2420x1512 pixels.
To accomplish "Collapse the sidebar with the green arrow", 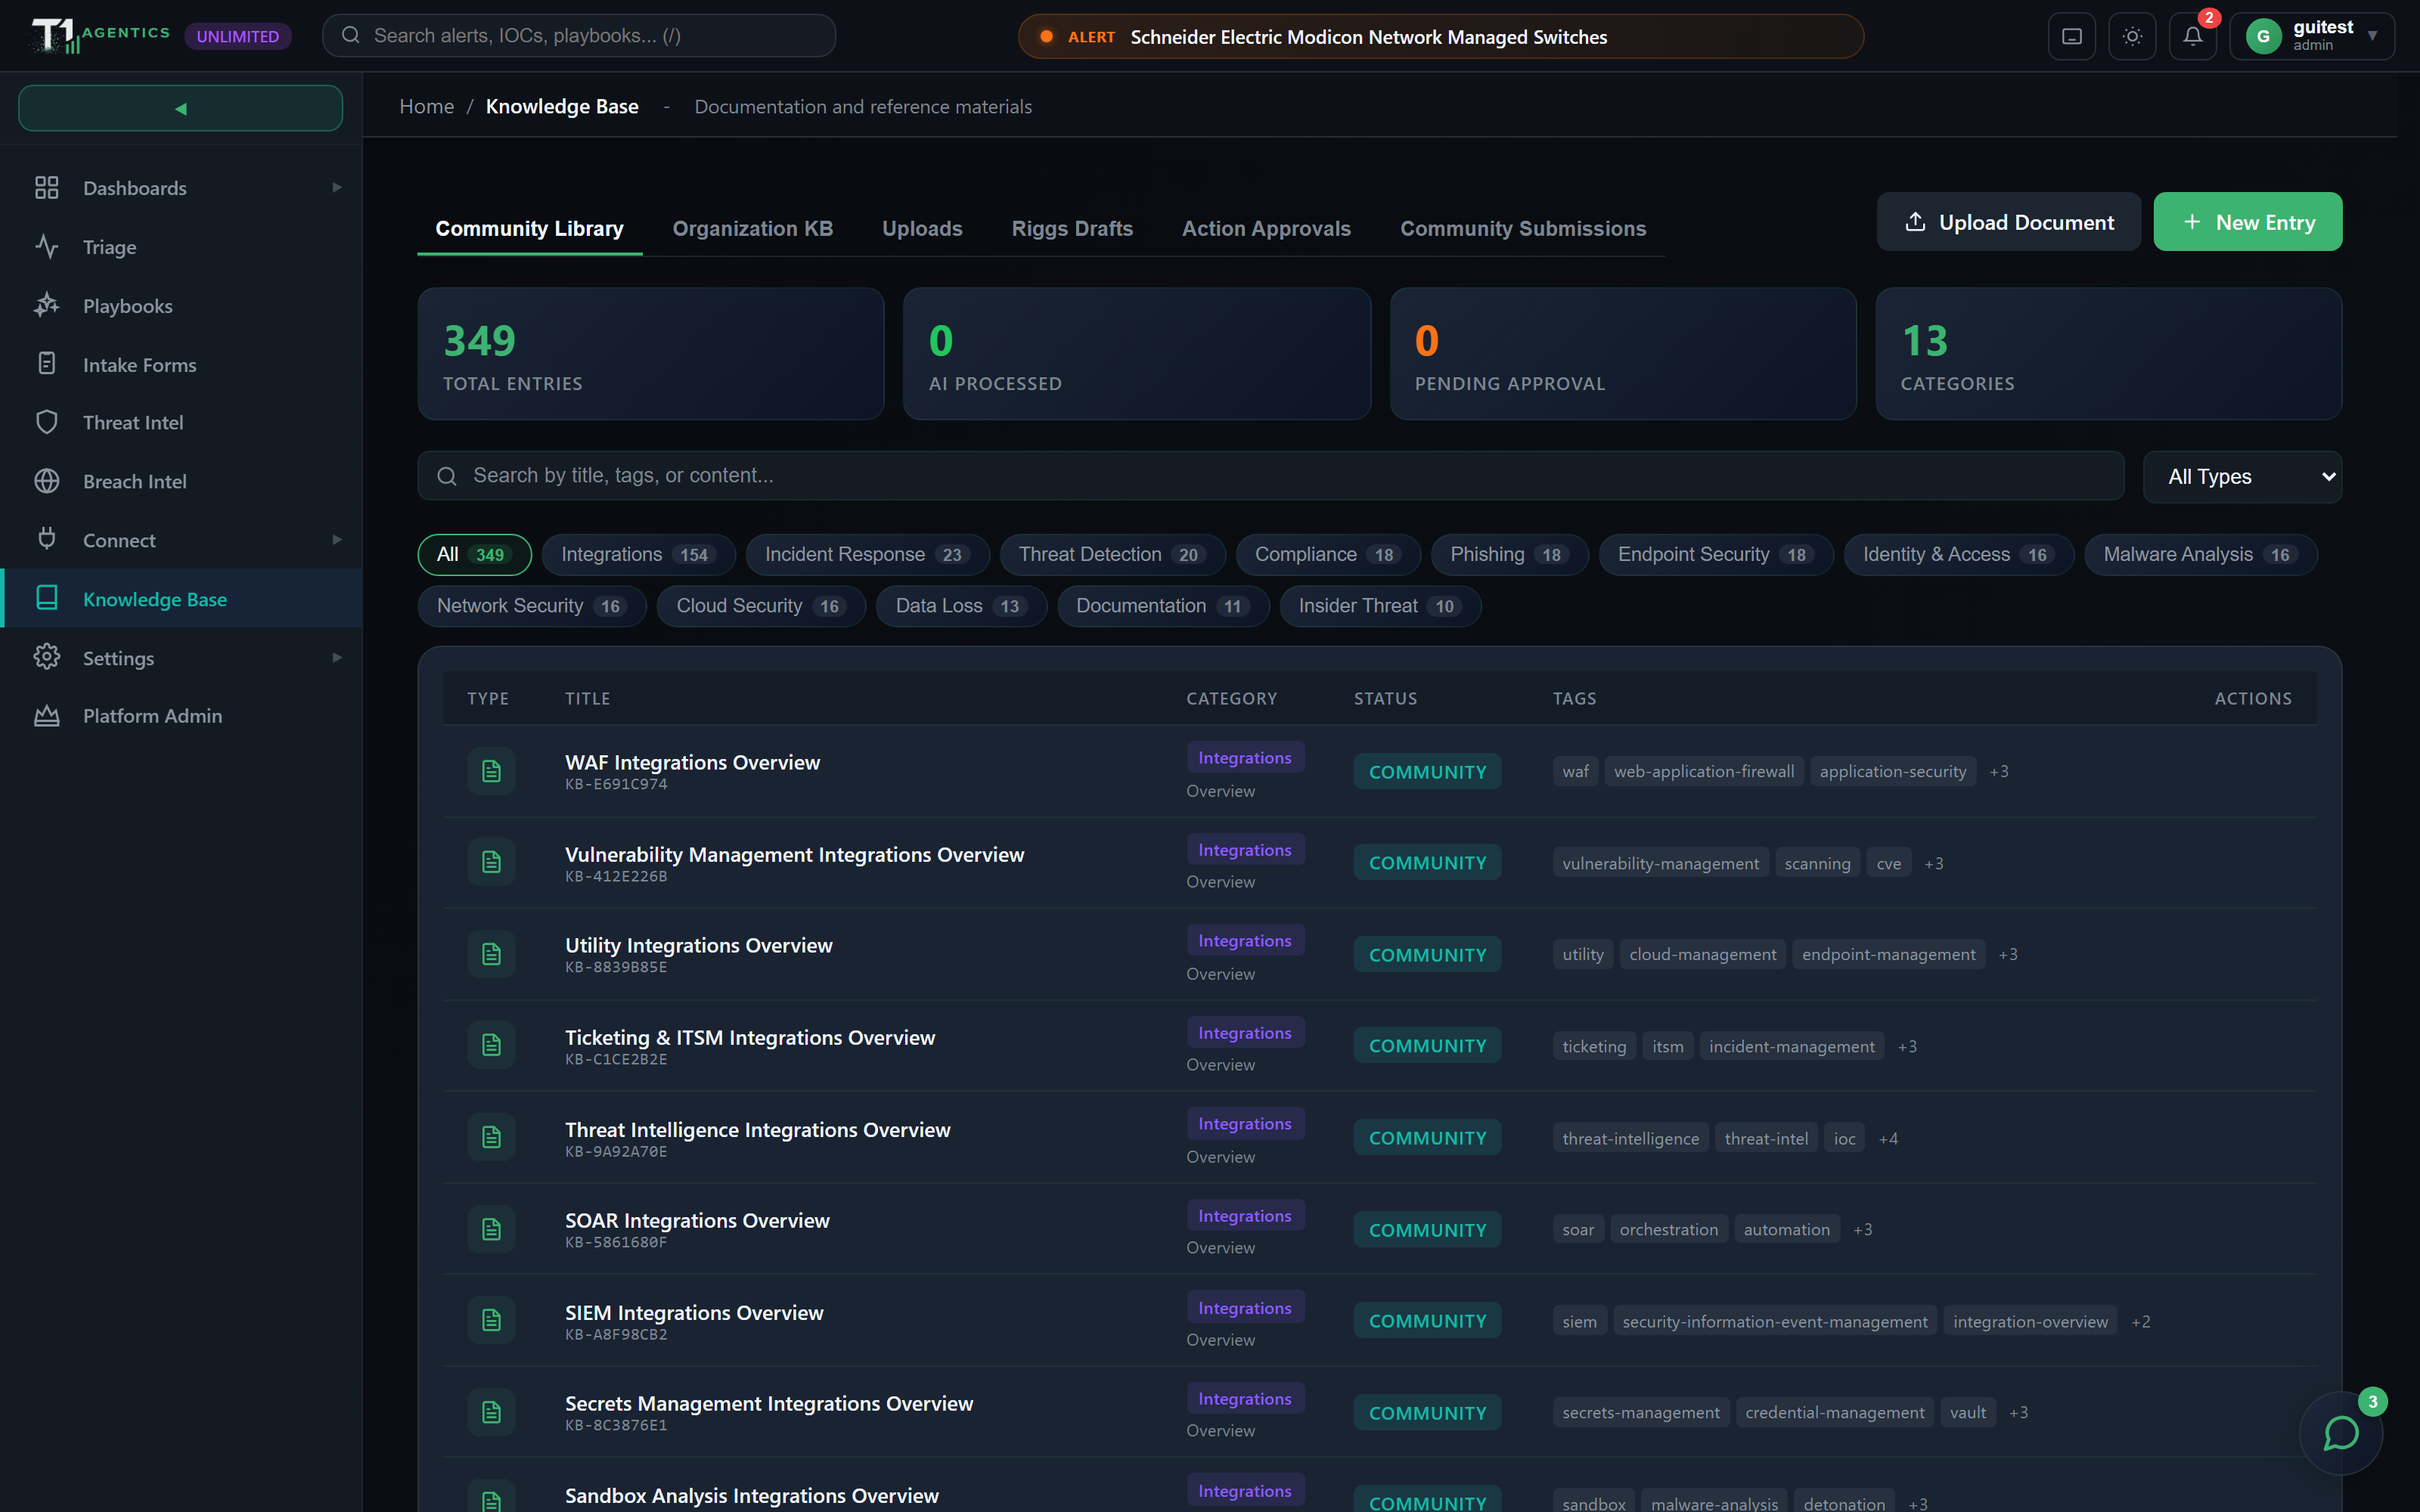I will point(180,108).
